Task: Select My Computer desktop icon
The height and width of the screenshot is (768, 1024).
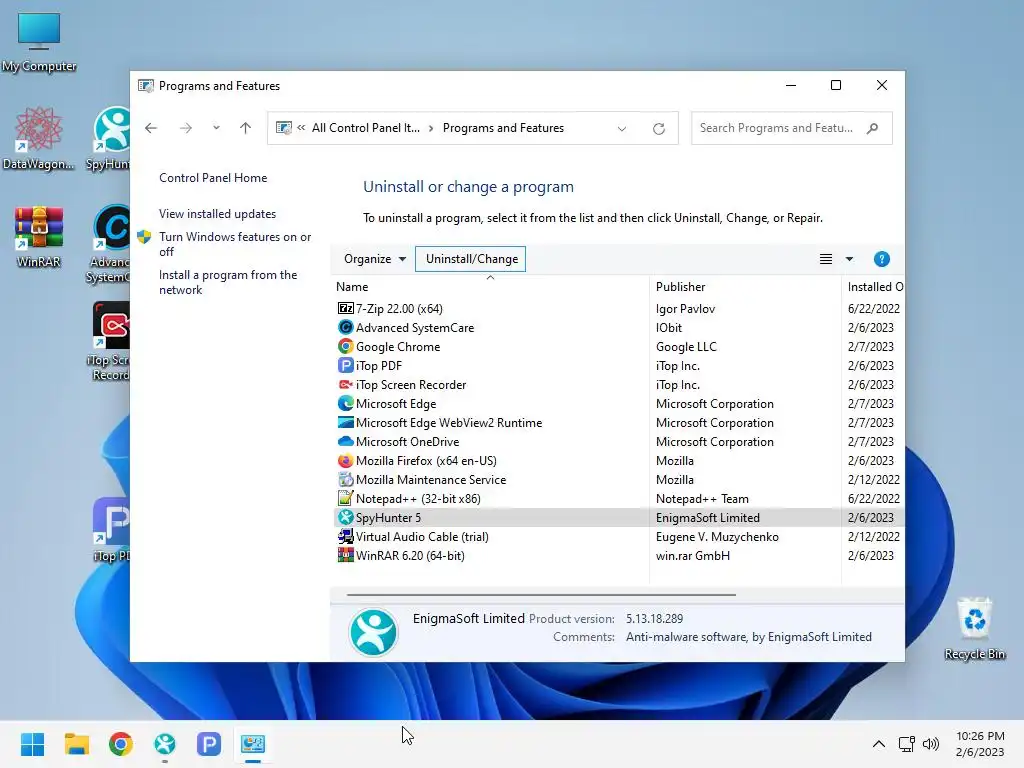Action: coord(39,42)
